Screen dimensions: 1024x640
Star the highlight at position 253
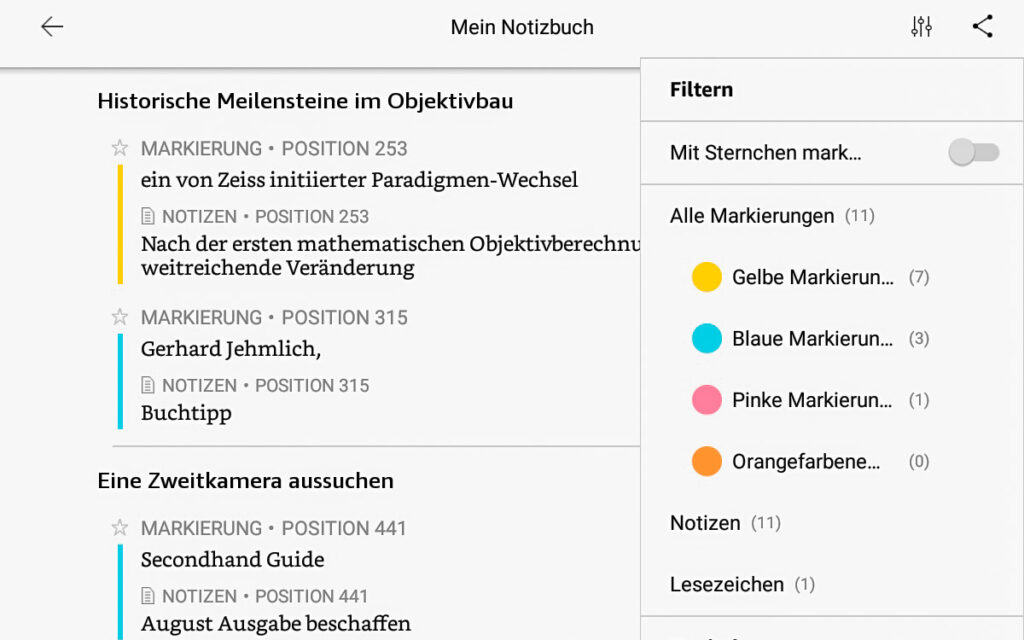click(120, 149)
